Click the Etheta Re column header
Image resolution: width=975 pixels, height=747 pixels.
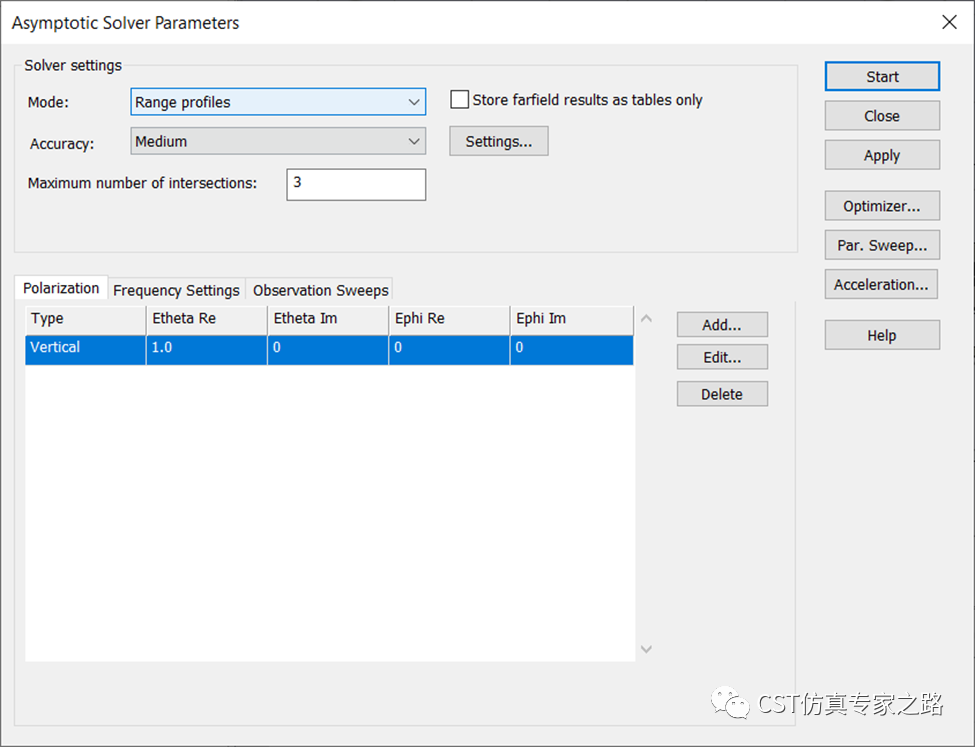[206, 320]
